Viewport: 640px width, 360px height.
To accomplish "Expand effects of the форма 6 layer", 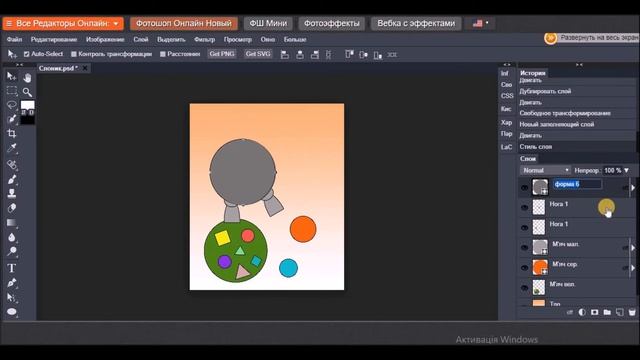I will coord(633,188).
